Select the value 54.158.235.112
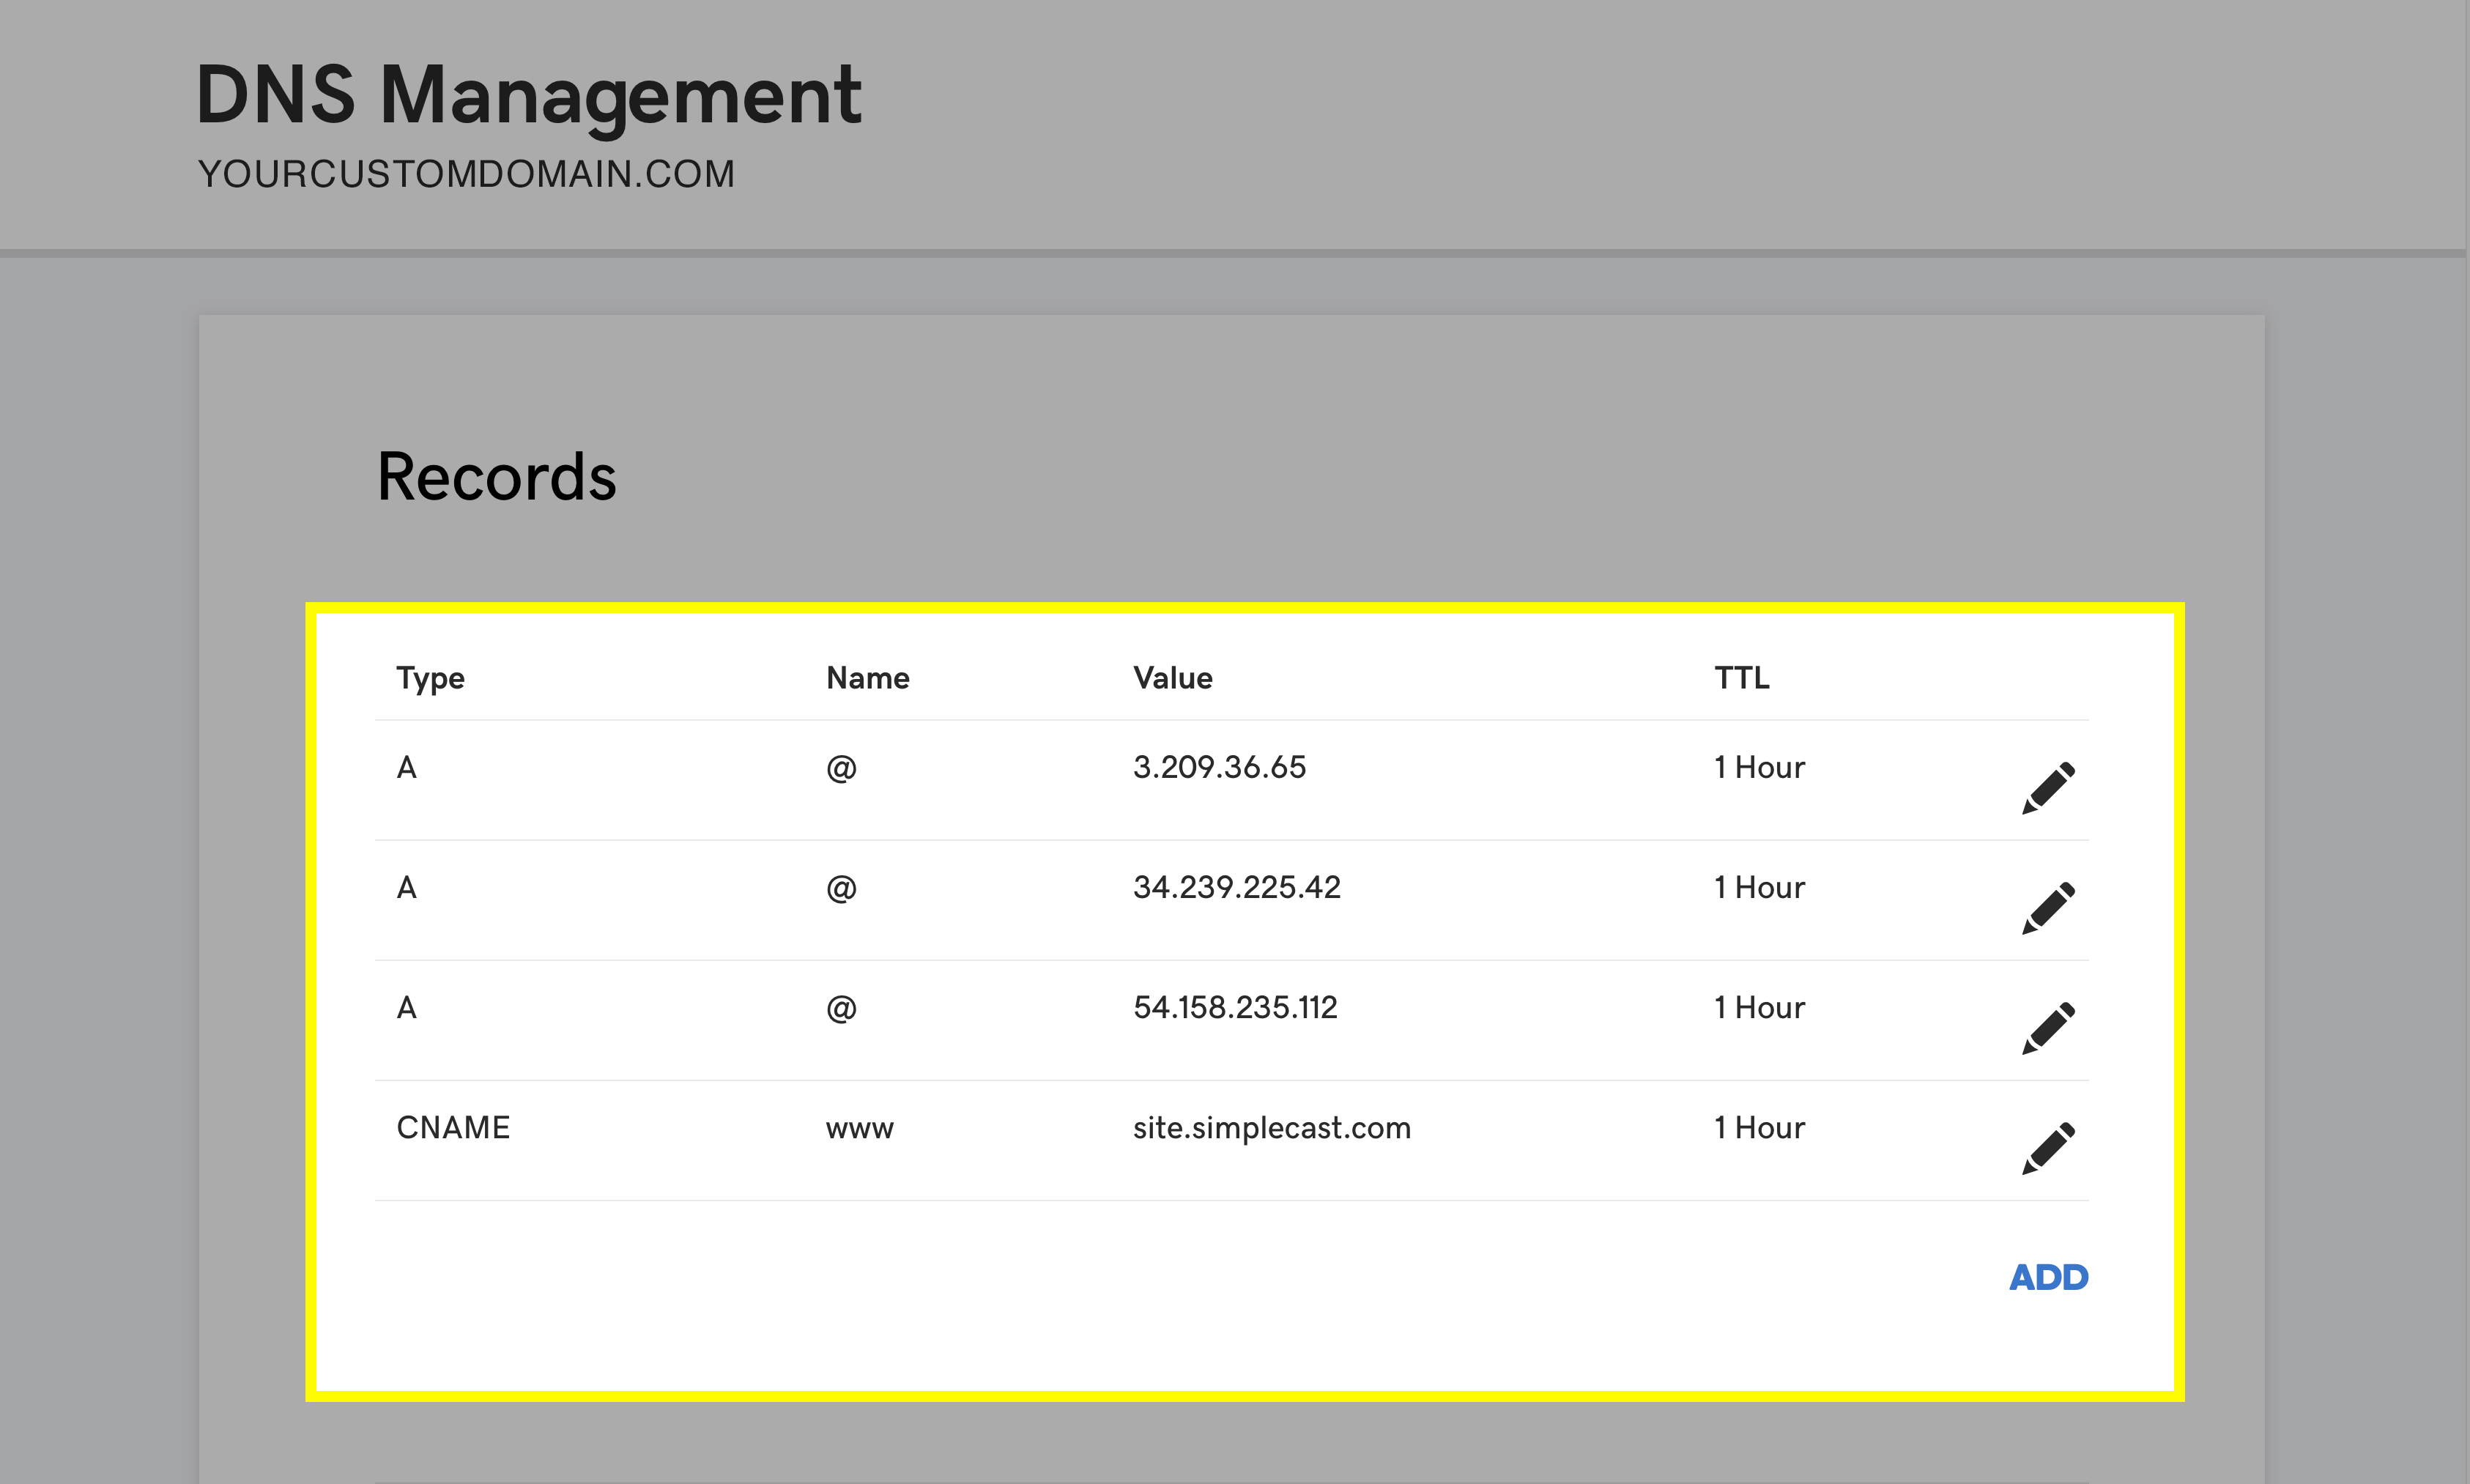Viewport: 2470px width, 1484px height. (1235, 1007)
